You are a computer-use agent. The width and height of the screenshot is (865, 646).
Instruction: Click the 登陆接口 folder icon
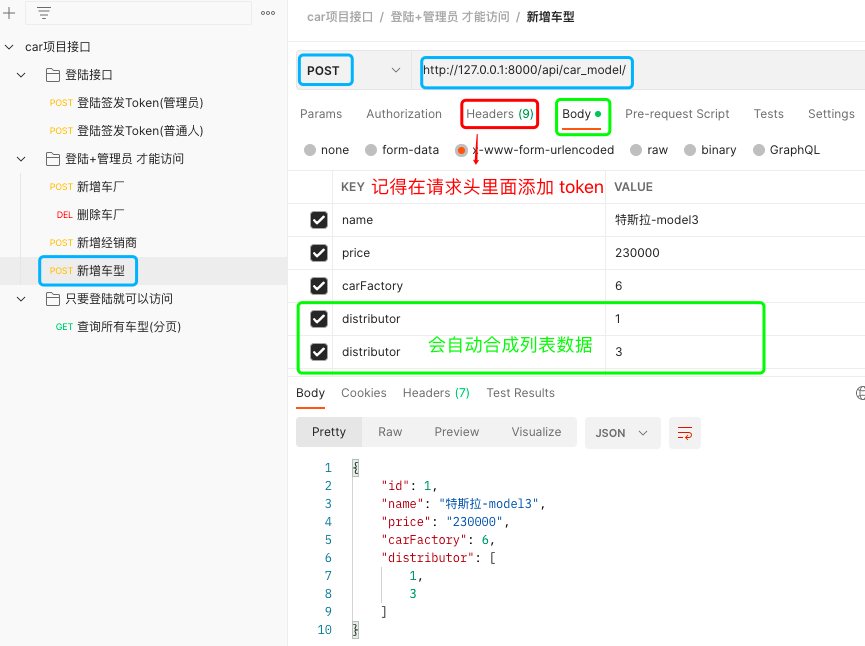tap(53, 75)
